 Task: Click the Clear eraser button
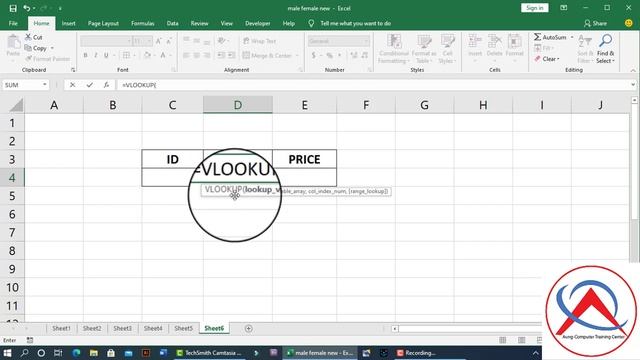[546, 59]
